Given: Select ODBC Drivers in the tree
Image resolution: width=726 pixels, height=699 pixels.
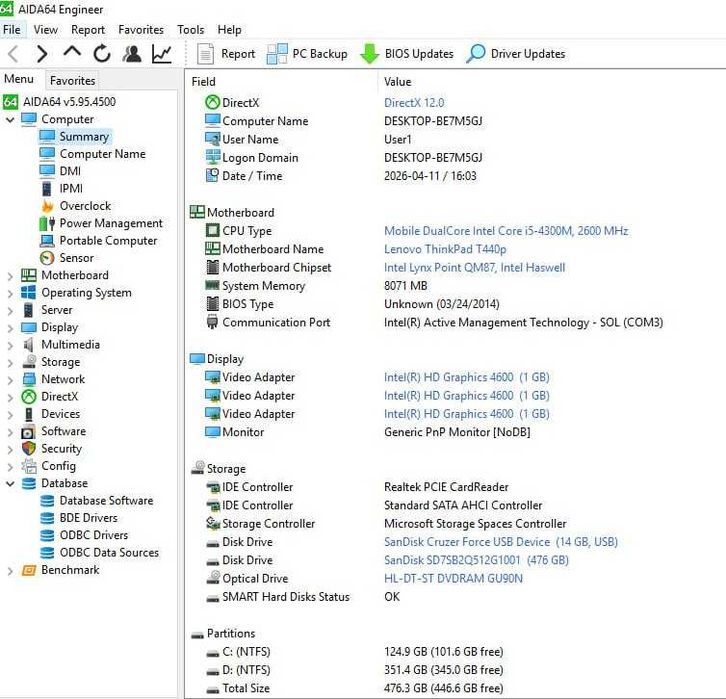Looking at the screenshot, I should click(x=94, y=536).
